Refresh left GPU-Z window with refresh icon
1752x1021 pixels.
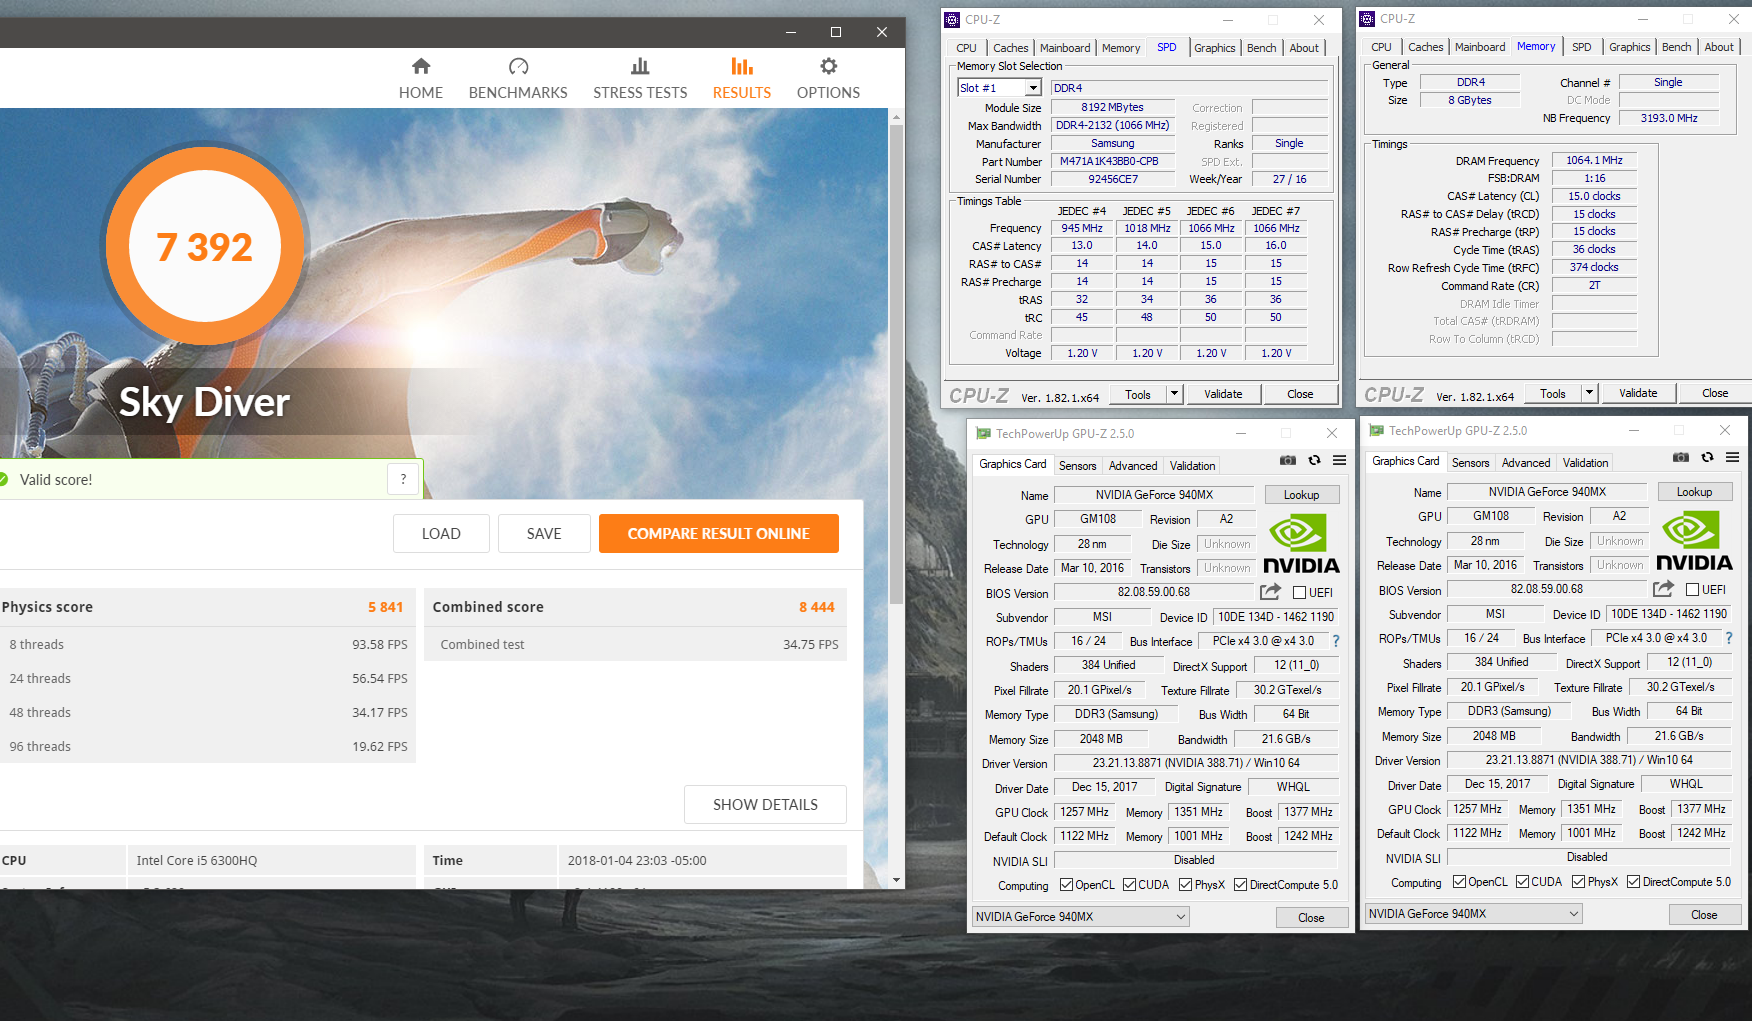tap(1314, 460)
